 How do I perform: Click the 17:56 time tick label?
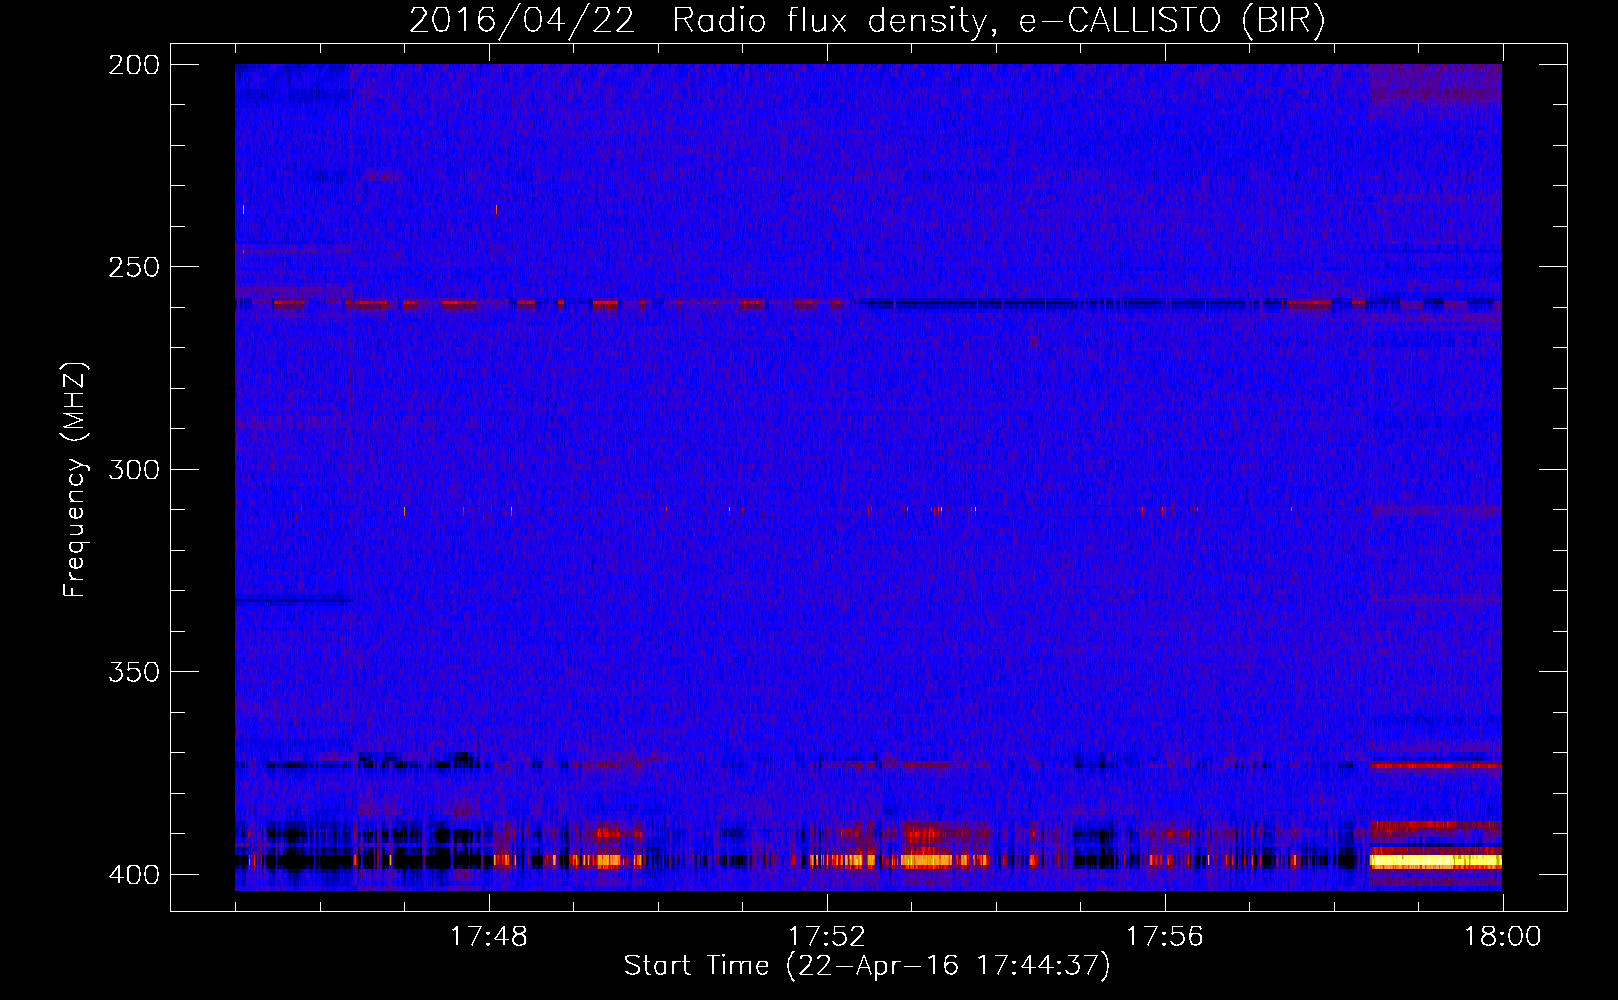(1165, 937)
